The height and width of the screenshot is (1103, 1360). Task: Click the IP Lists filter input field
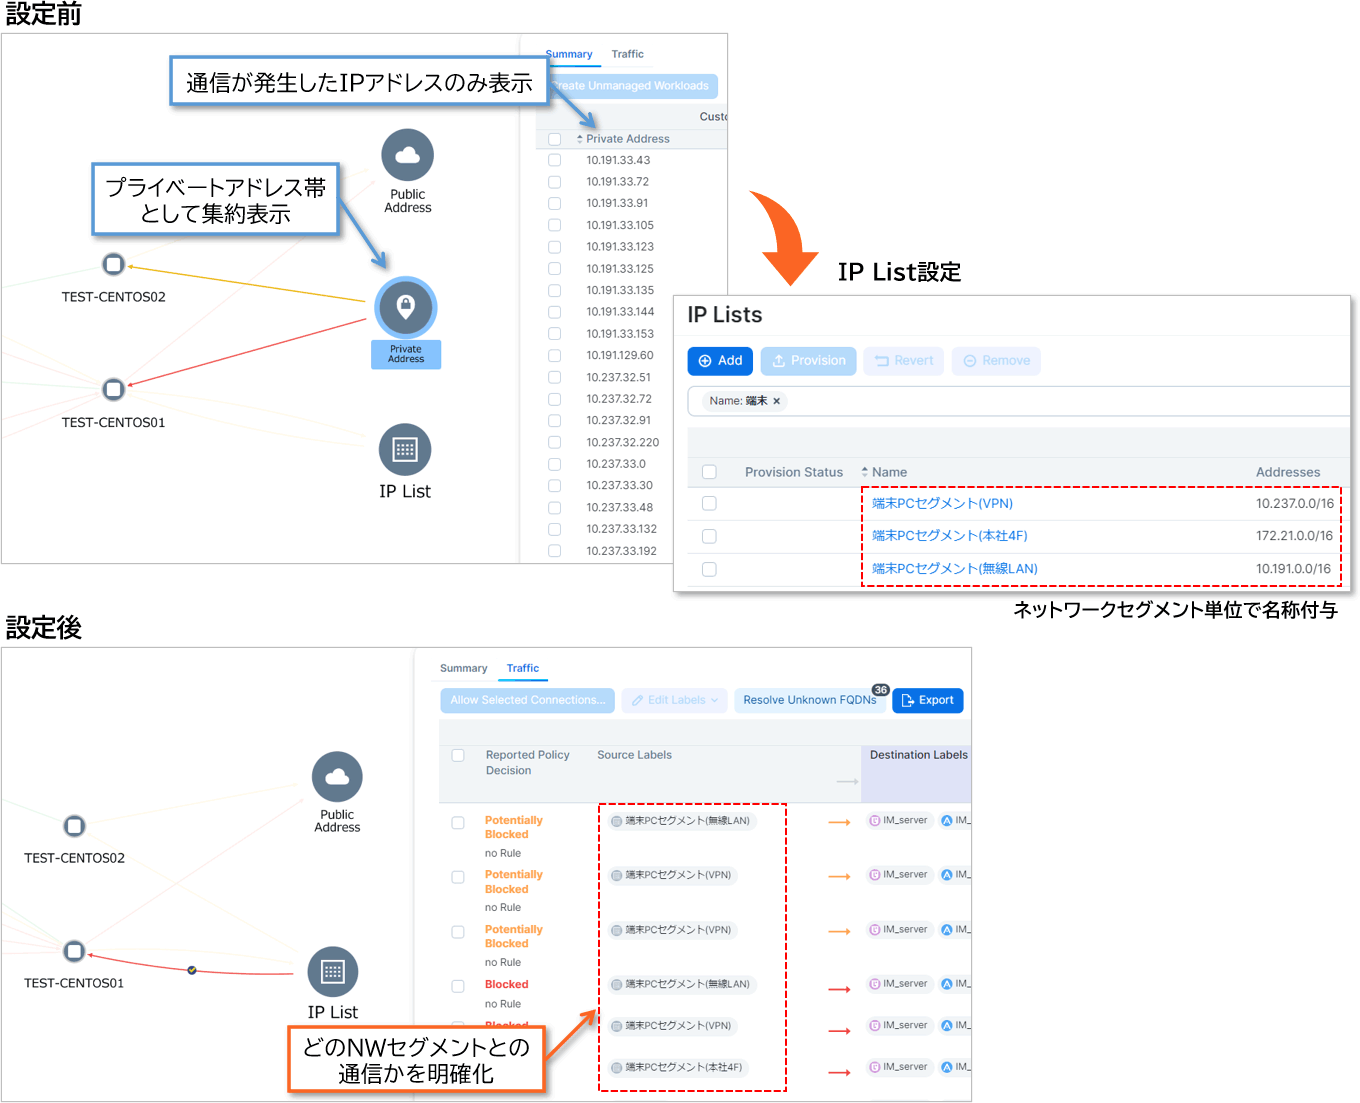click(x=1018, y=401)
